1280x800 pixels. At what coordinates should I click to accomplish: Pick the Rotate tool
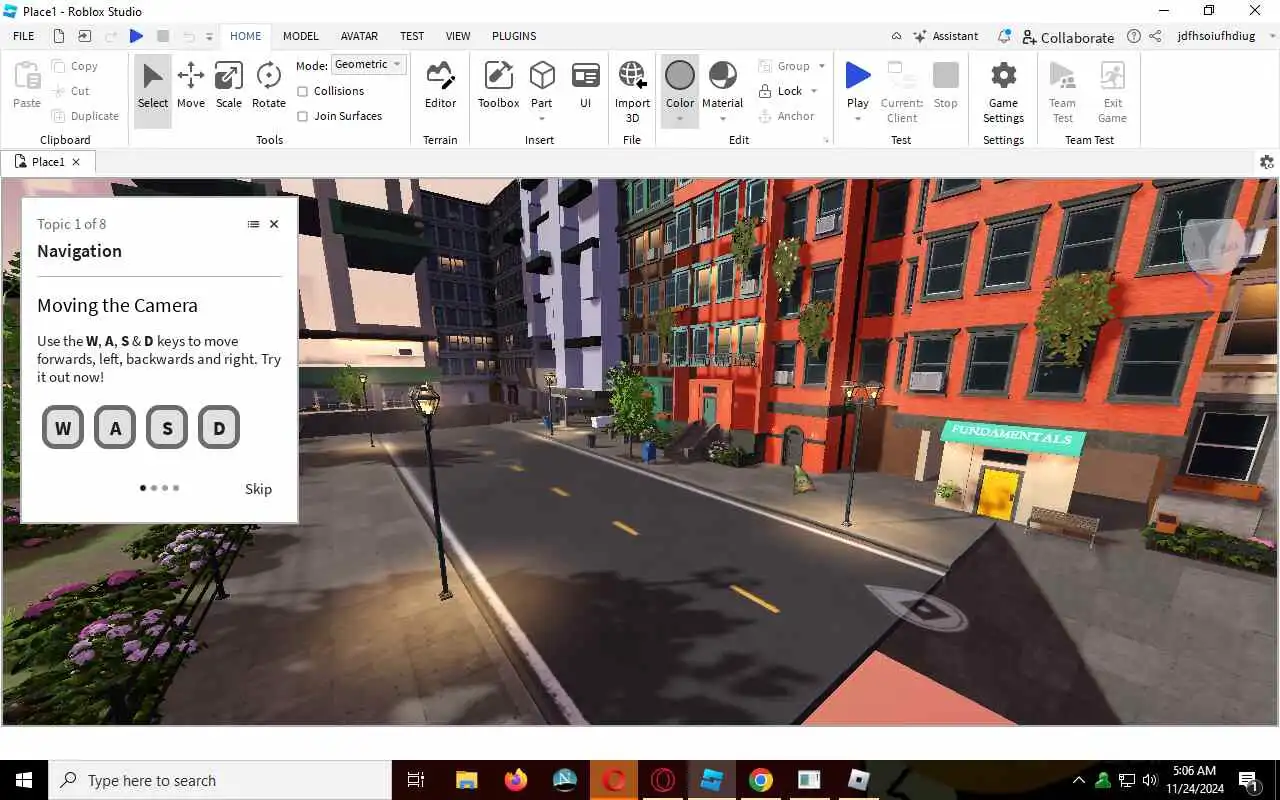click(x=268, y=86)
